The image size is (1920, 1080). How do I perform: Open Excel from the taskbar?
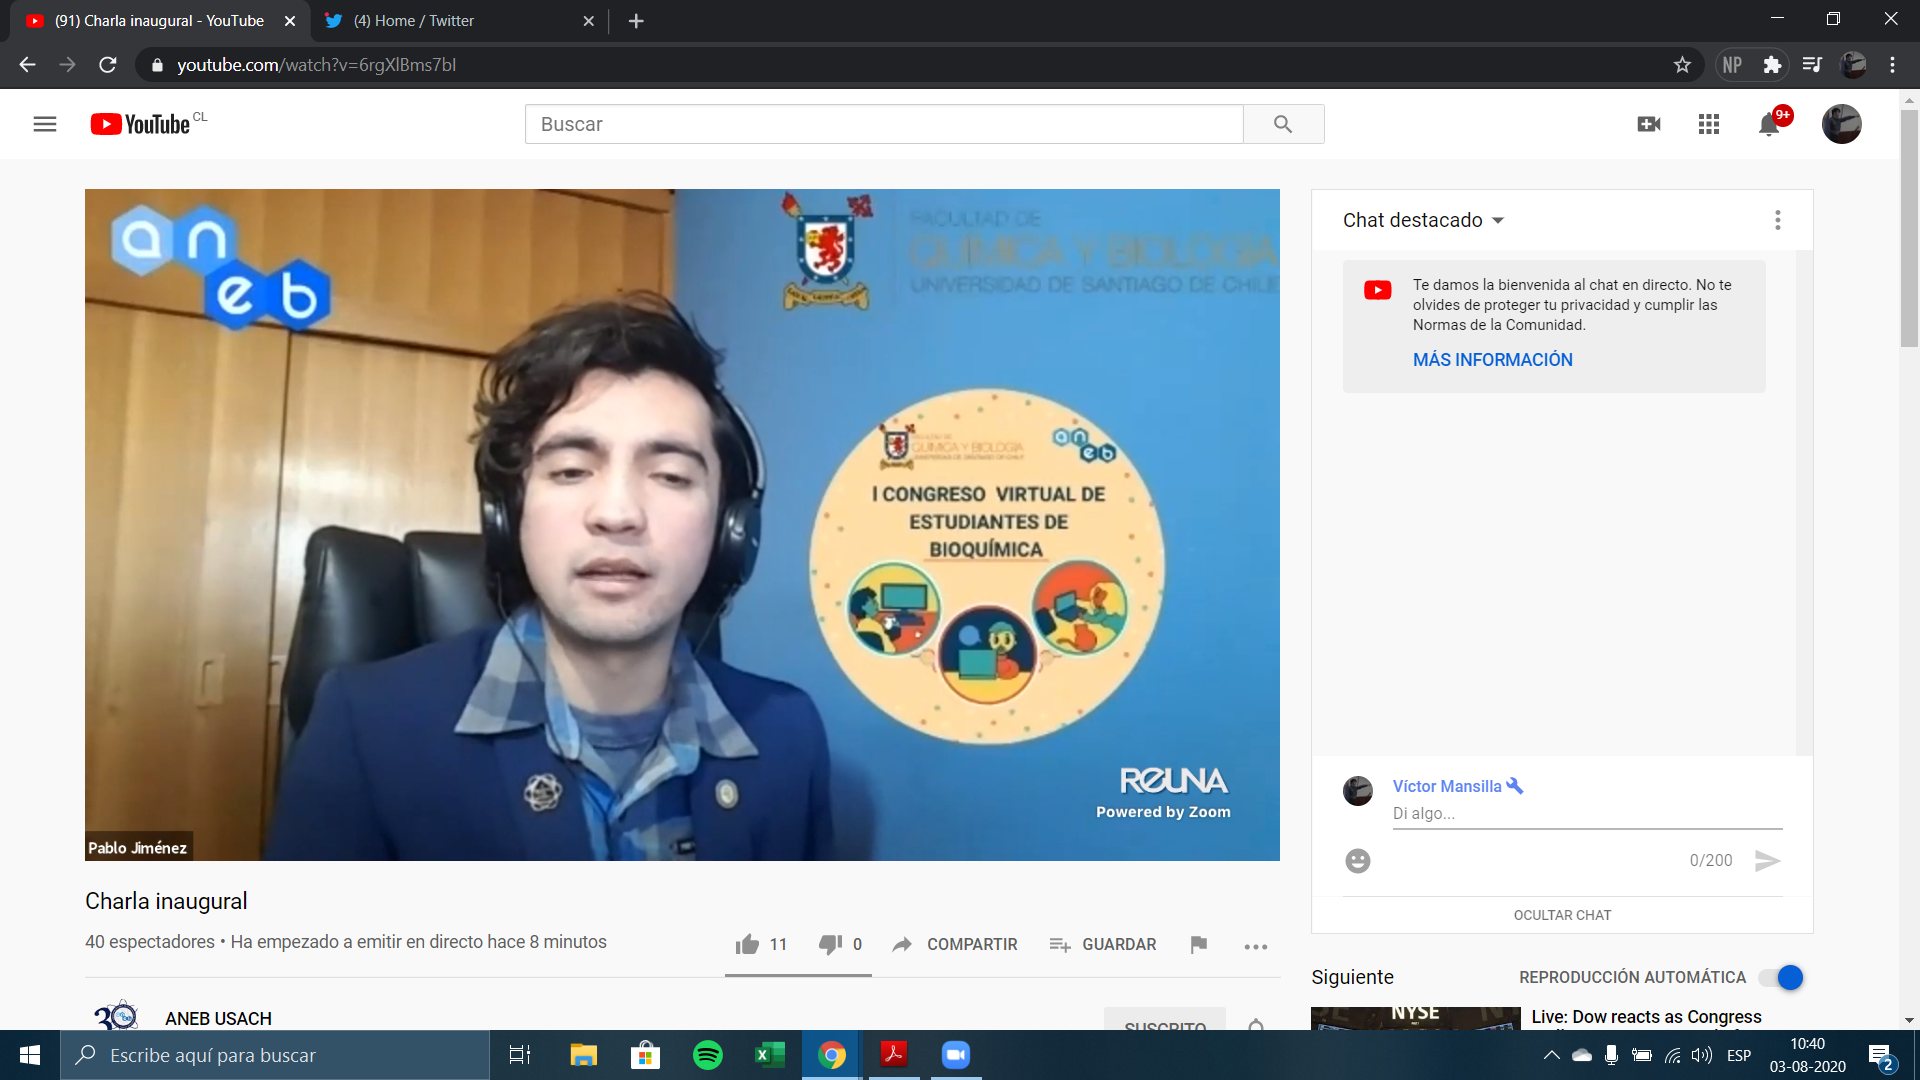(x=770, y=1055)
